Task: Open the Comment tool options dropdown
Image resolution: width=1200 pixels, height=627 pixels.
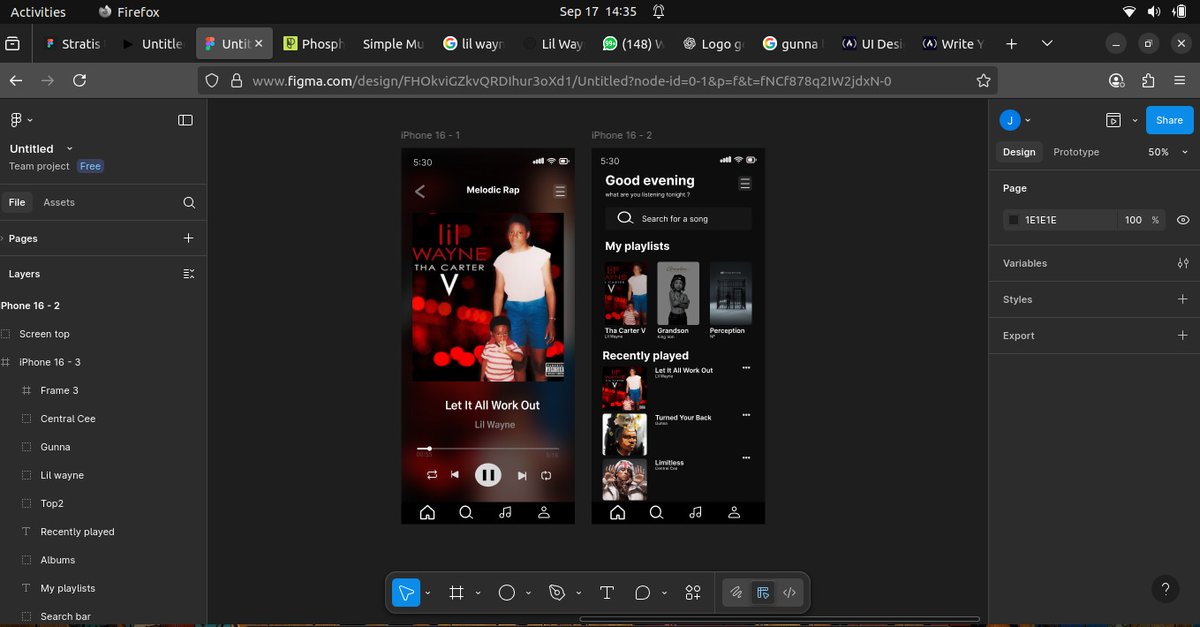Action: 664,593
